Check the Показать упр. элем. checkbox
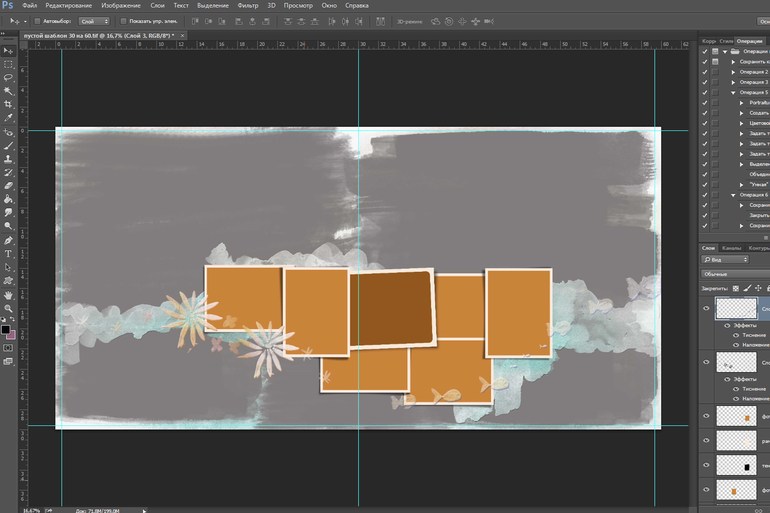This screenshot has width=770, height=513. pyautogui.click(x=124, y=20)
